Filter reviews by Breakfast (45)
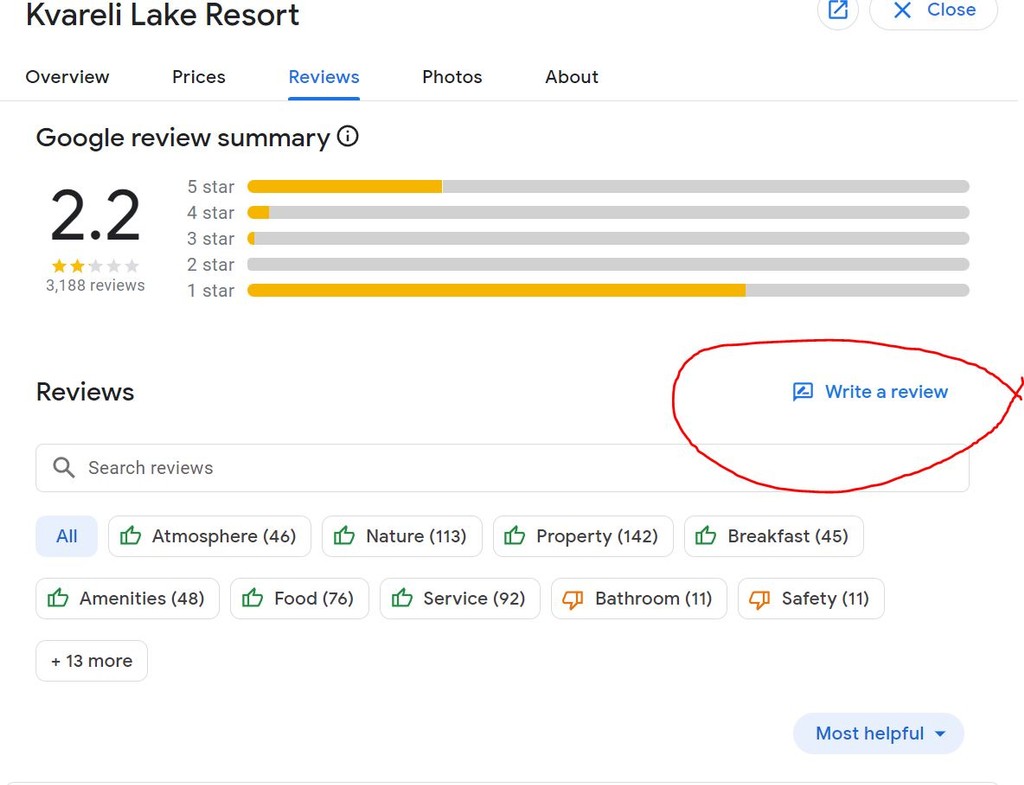 coord(774,536)
